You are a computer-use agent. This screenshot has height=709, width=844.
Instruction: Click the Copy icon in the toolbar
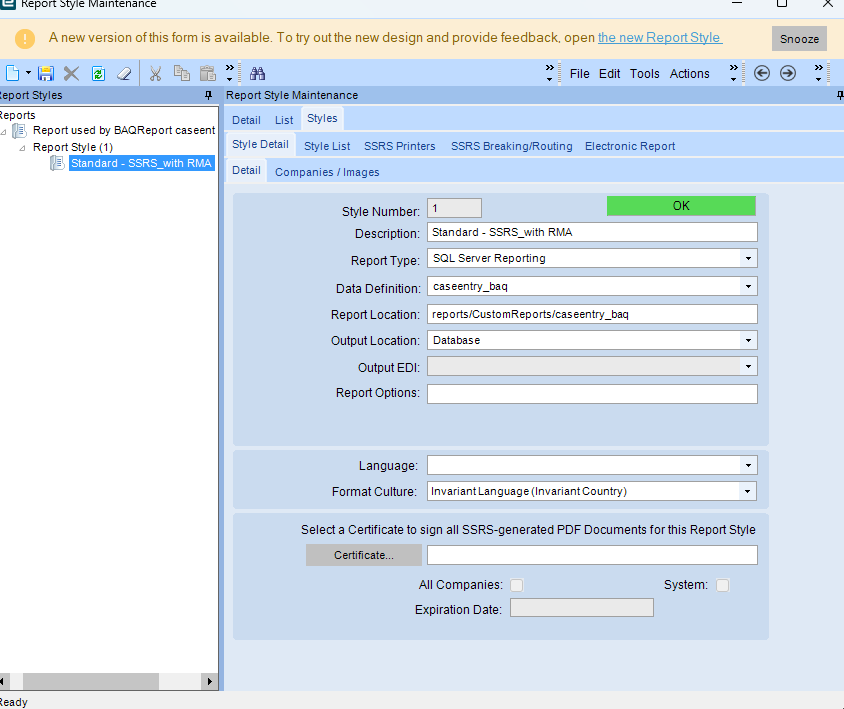[182, 73]
